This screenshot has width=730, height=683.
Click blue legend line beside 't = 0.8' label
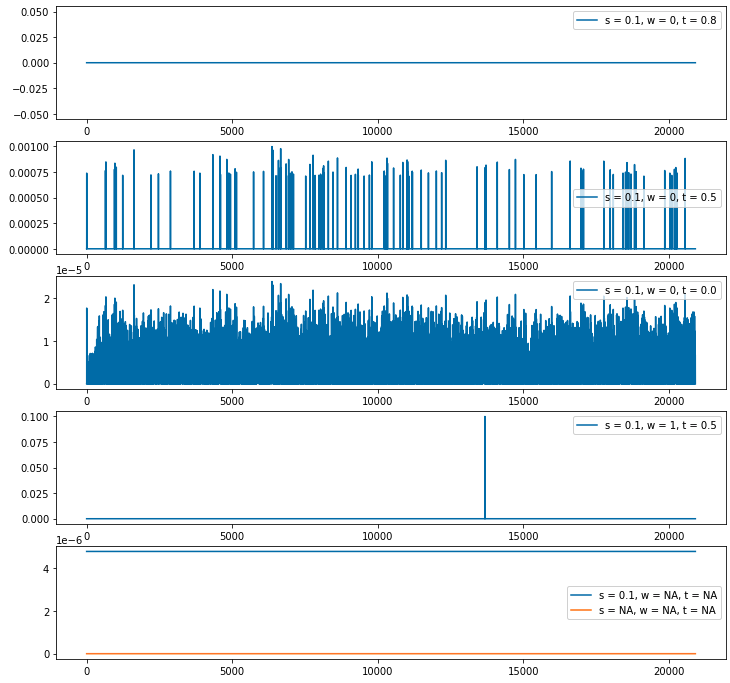tap(587, 20)
